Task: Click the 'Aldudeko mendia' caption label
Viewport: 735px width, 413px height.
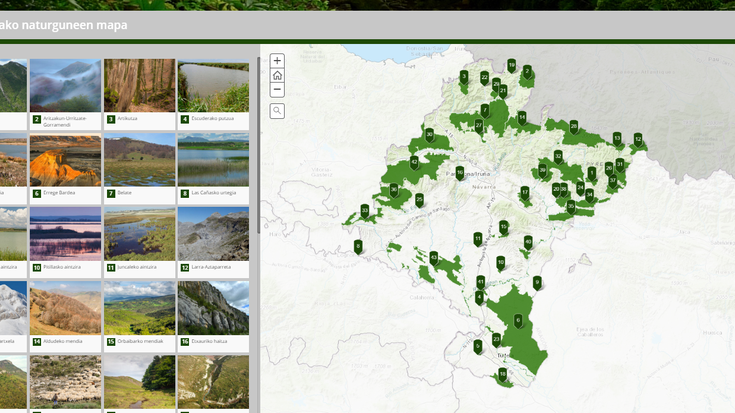Action: pos(62,341)
